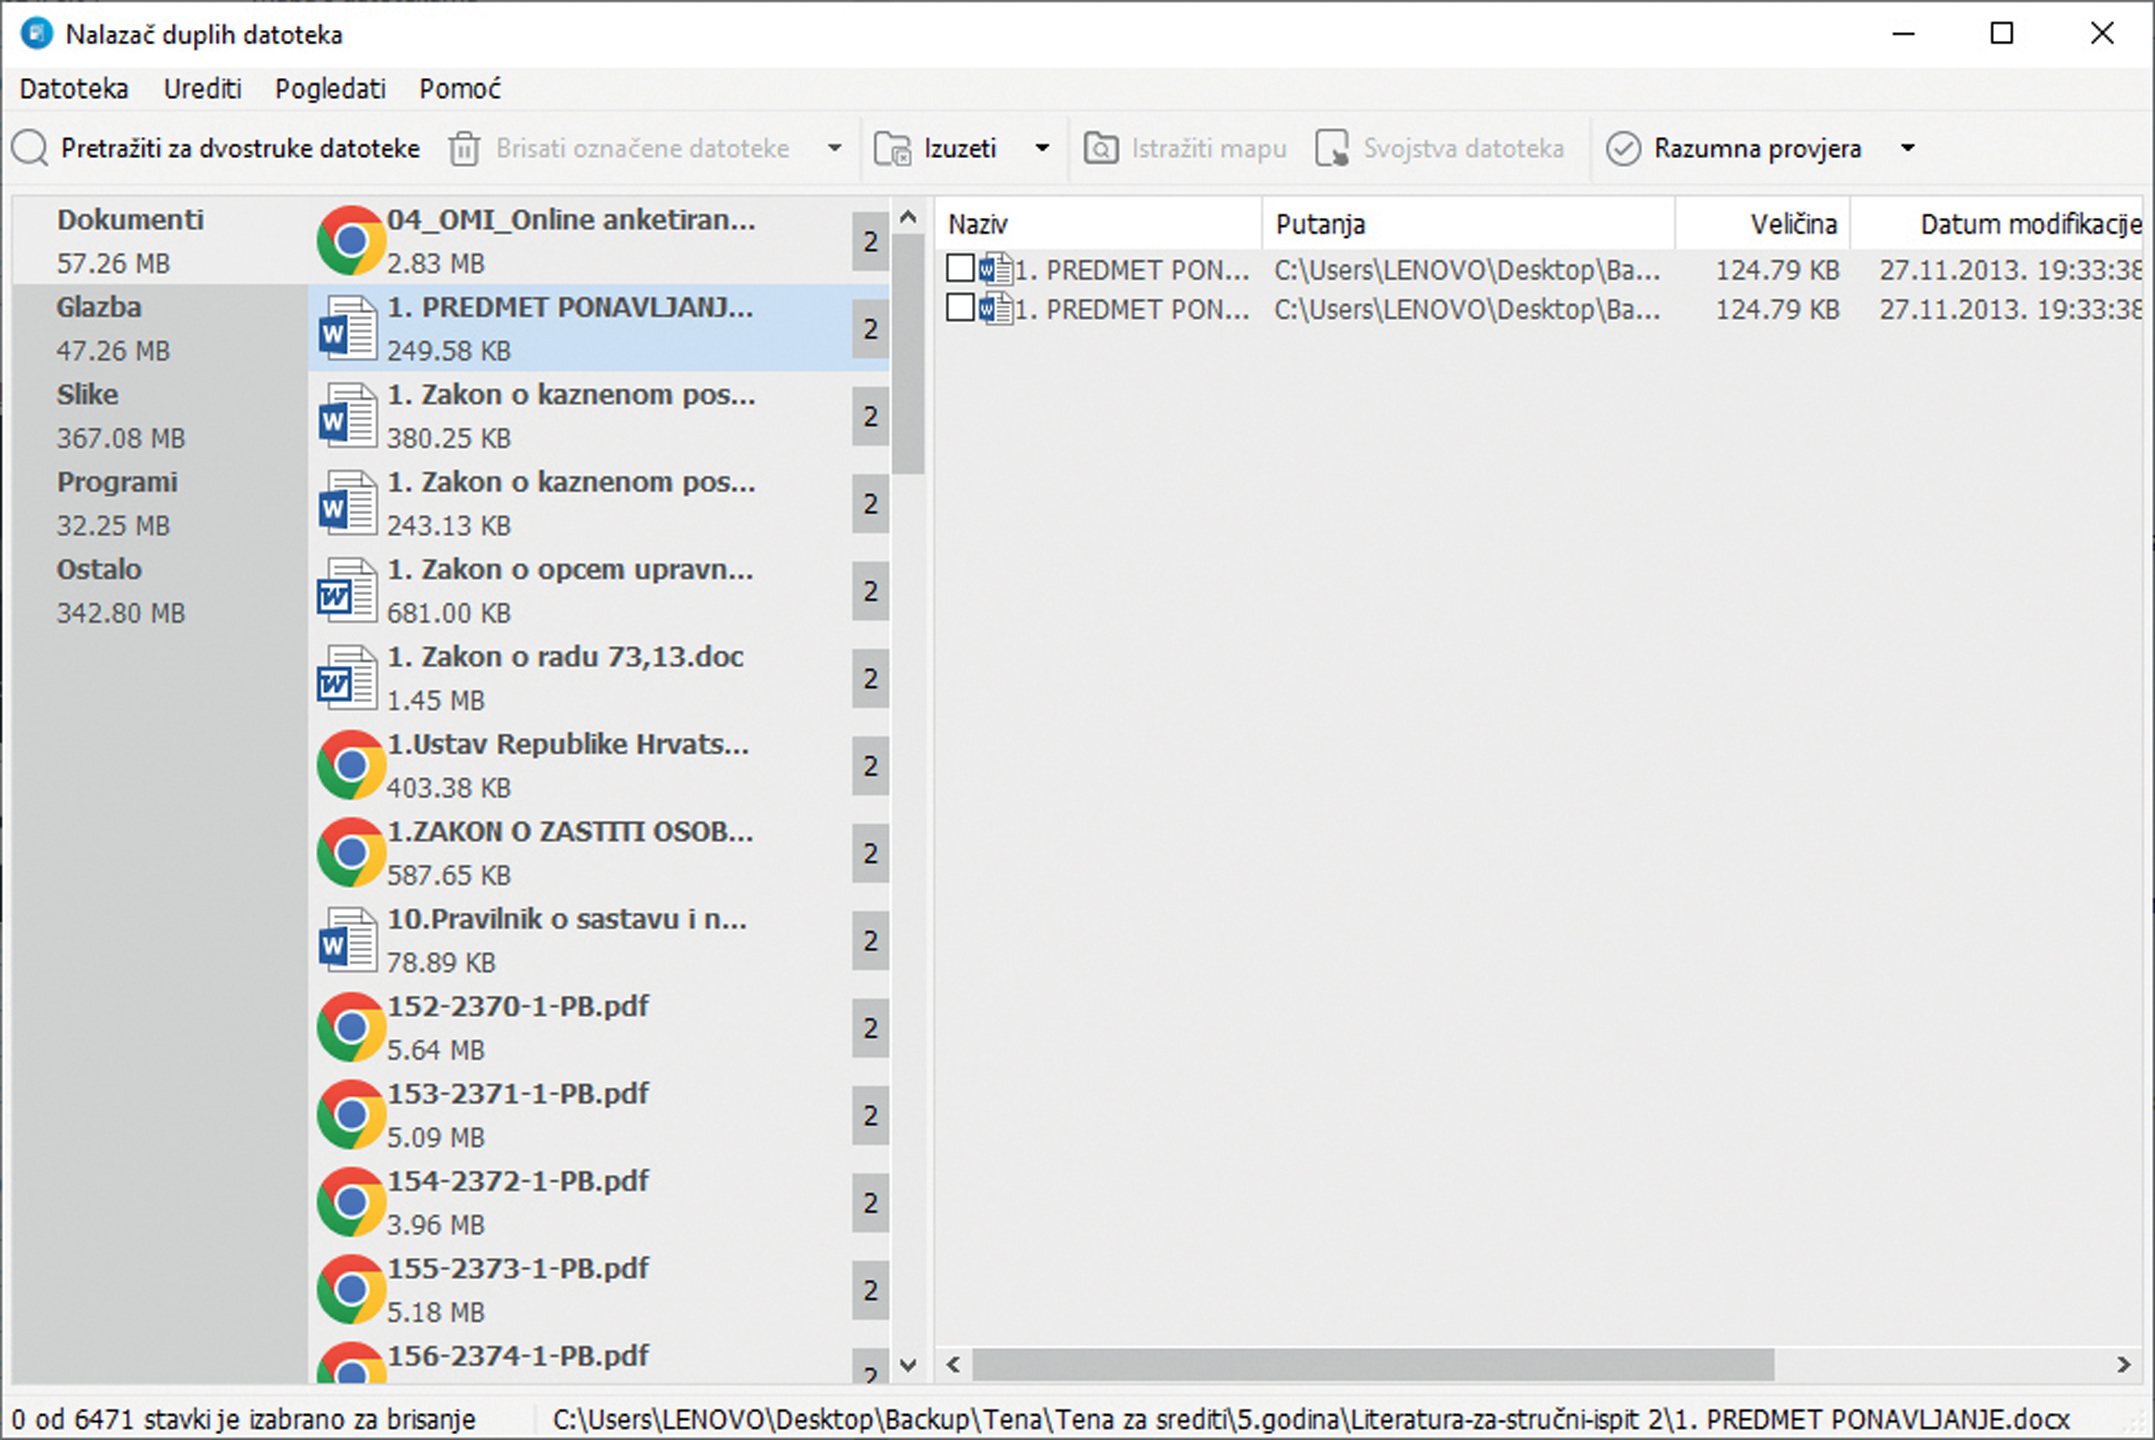The image size is (2155, 1440).
Task: Check the second PREDMET PON... file checkbox
Action: [x=960, y=308]
